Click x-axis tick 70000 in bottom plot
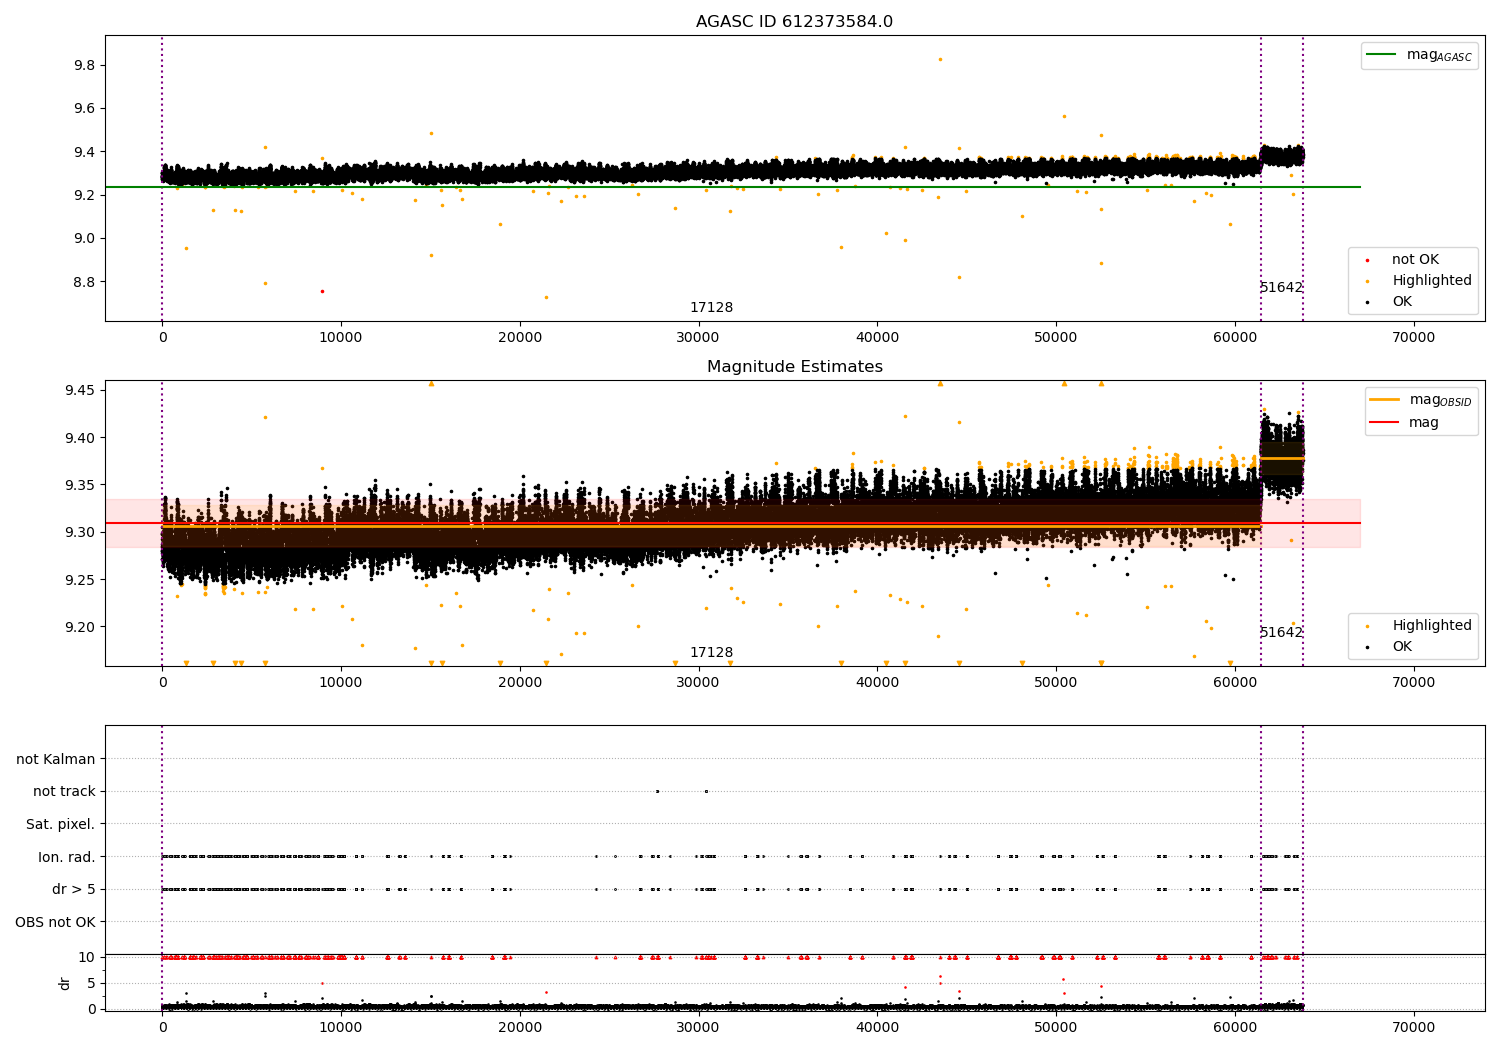 point(1413,1027)
